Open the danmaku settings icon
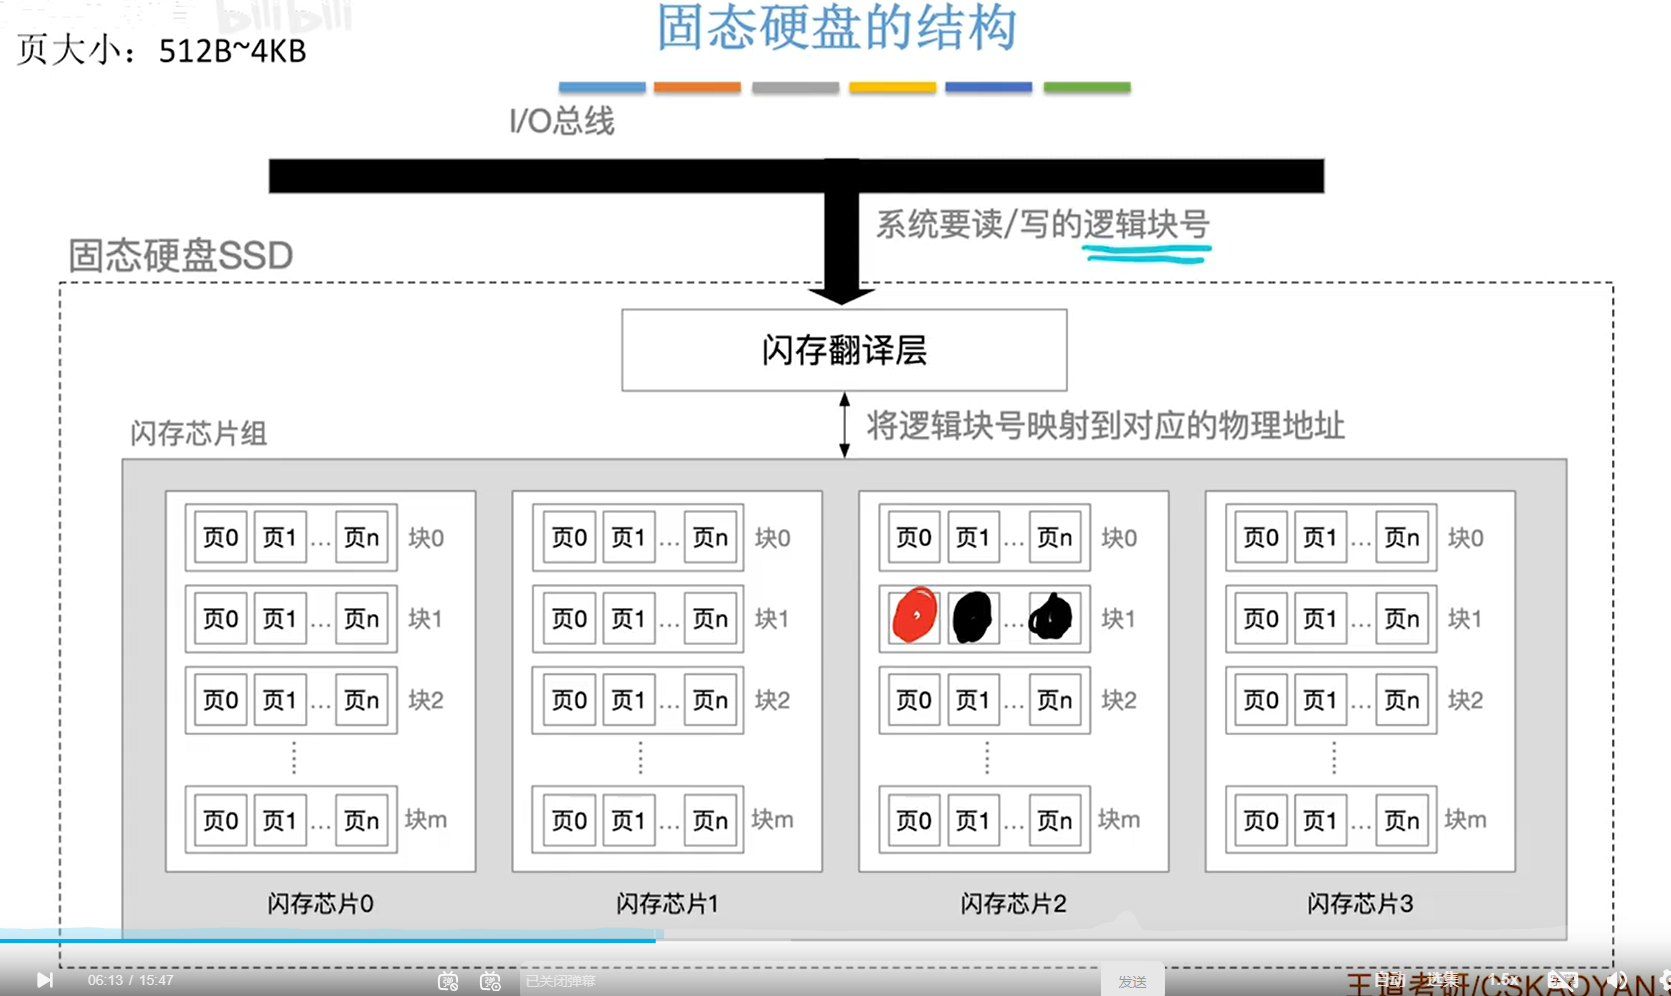Image resolution: width=1671 pixels, height=996 pixels. tap(490, 981)
